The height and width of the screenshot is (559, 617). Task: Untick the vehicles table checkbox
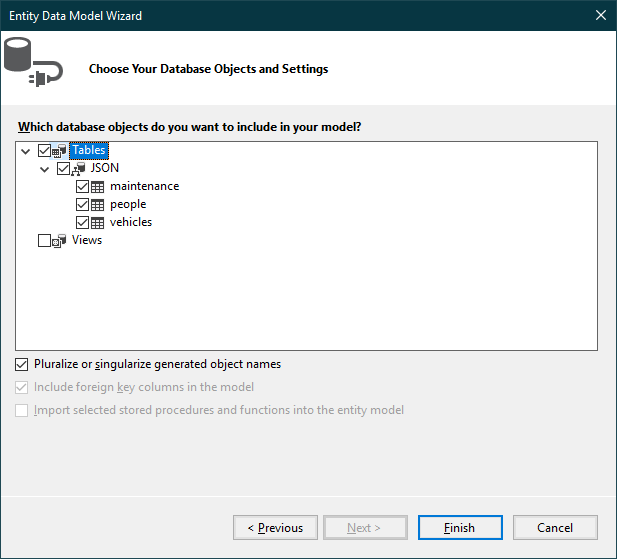tap(83, 223)
